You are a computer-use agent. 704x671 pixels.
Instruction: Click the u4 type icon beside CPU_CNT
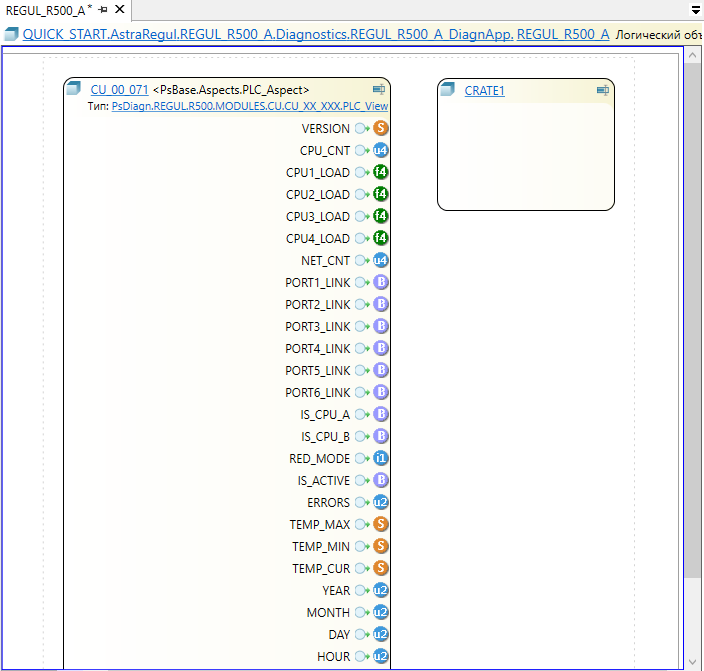381,151
